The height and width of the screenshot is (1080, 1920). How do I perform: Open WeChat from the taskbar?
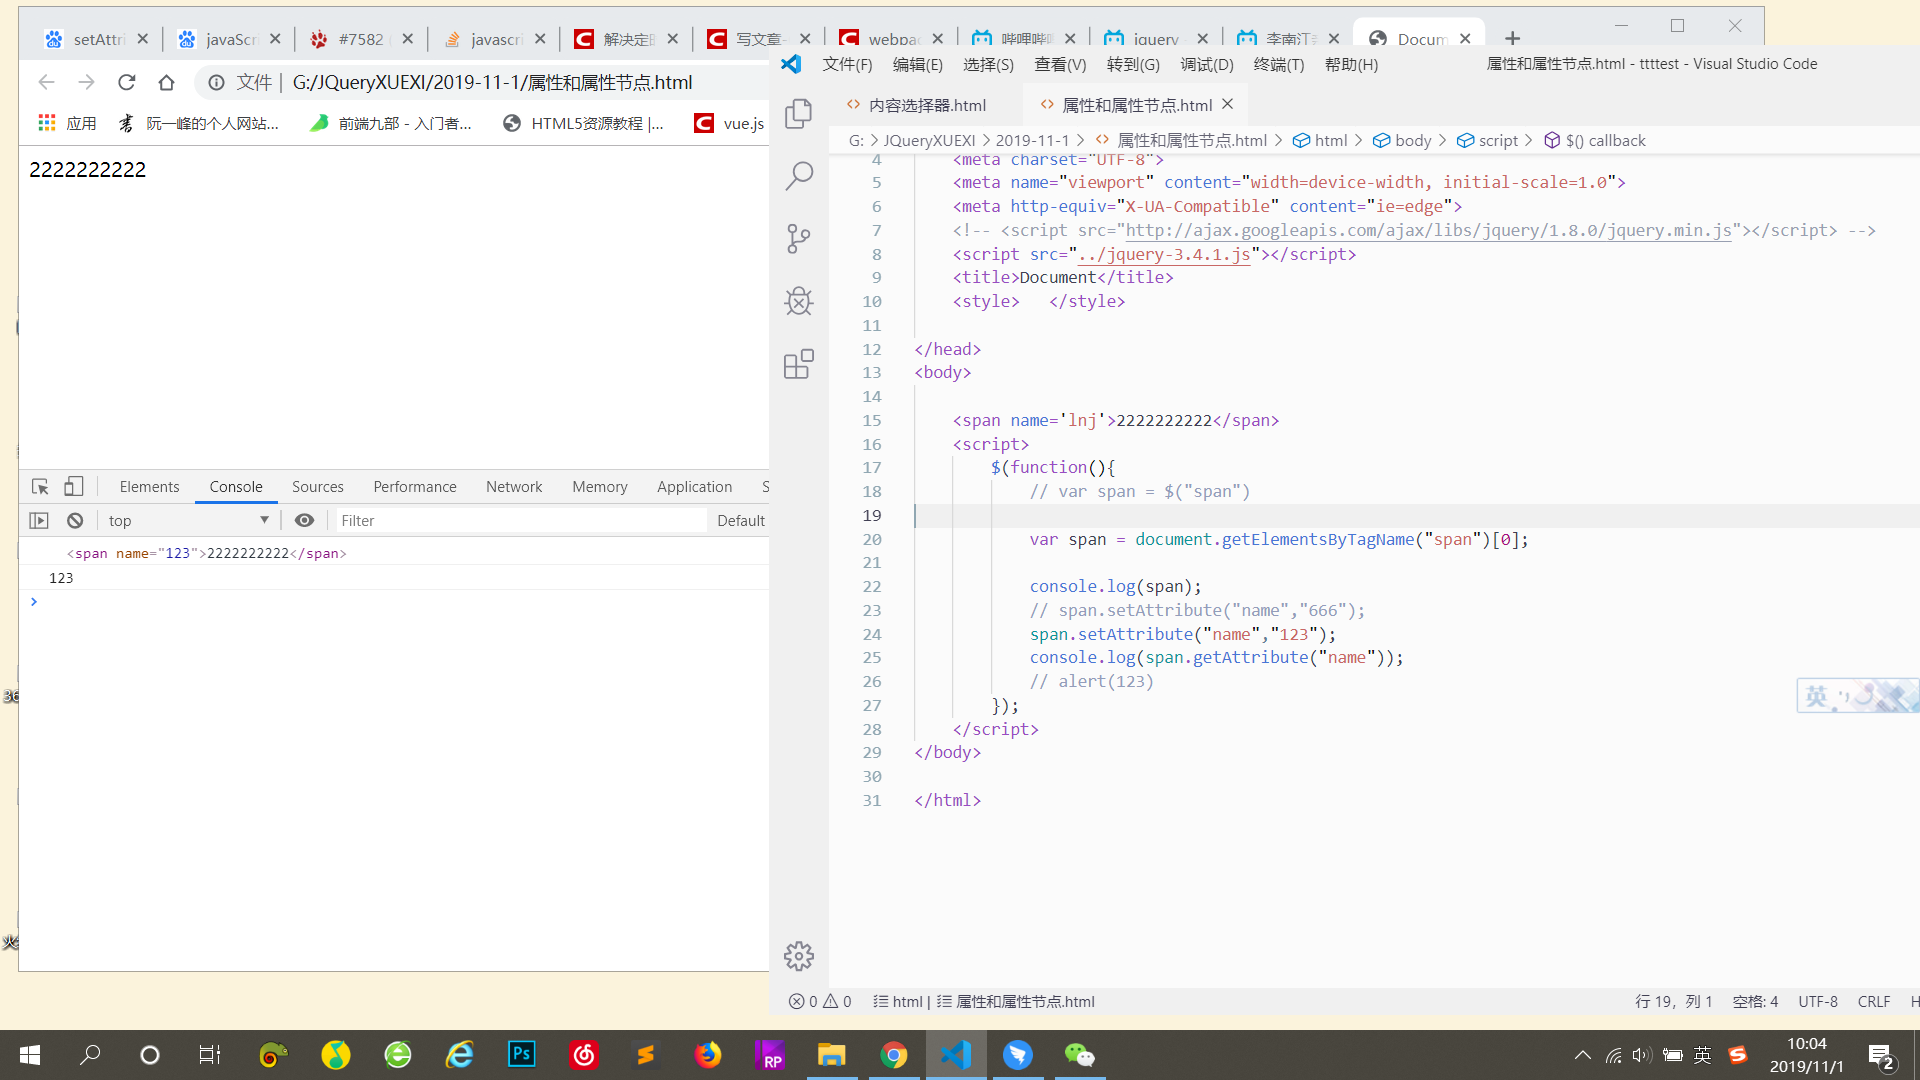coord(1080,1055)
